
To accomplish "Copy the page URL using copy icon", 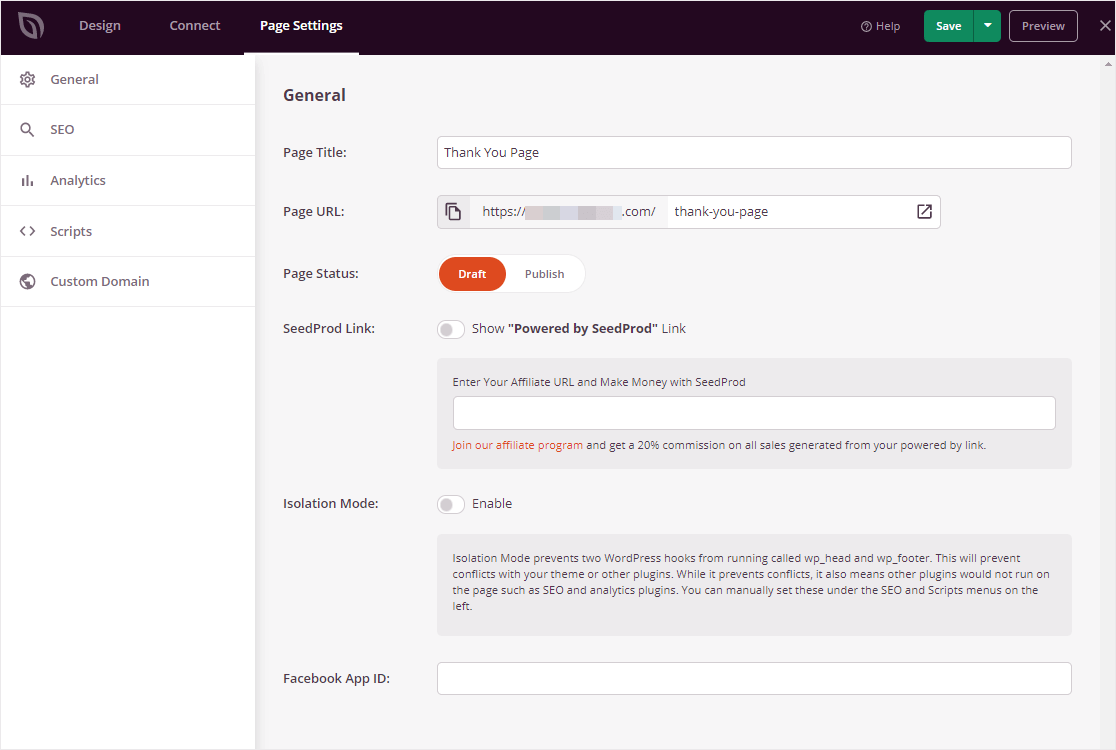I will click(454, 212).
